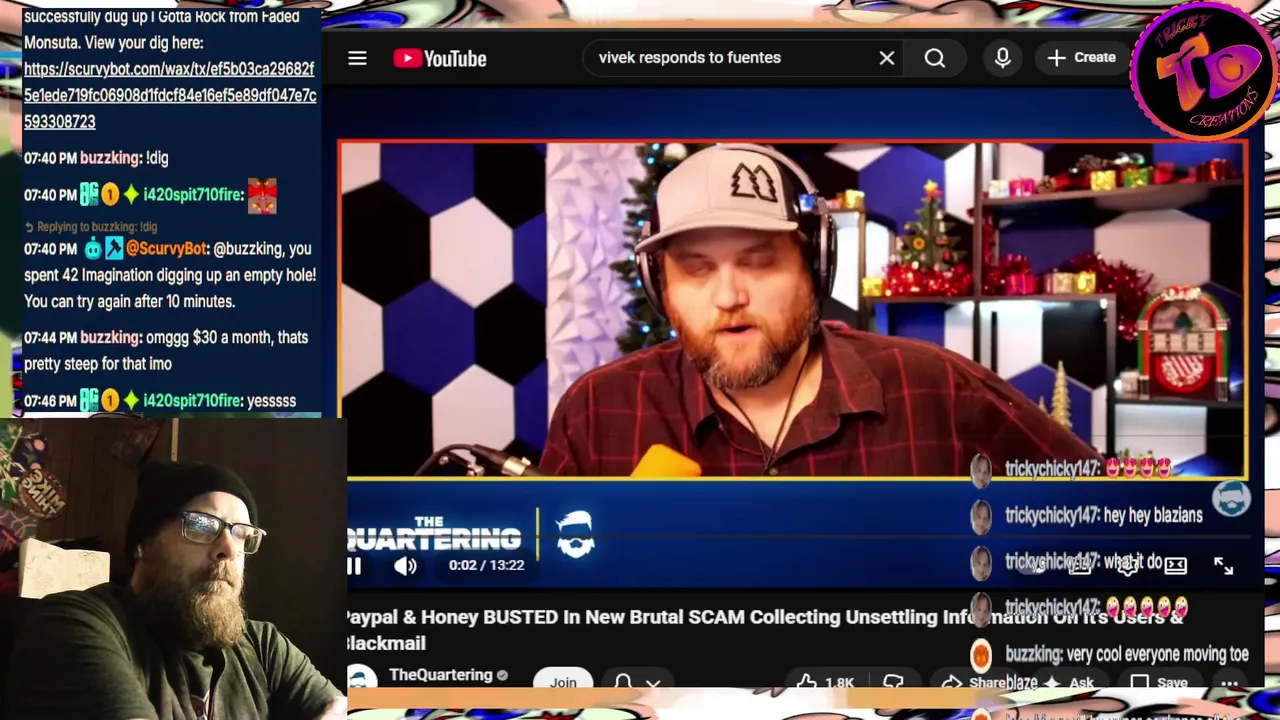This screenshot has width=1280, height=720.
Task: Open the three-dot more actions menu
Action: pos(1230,683)
